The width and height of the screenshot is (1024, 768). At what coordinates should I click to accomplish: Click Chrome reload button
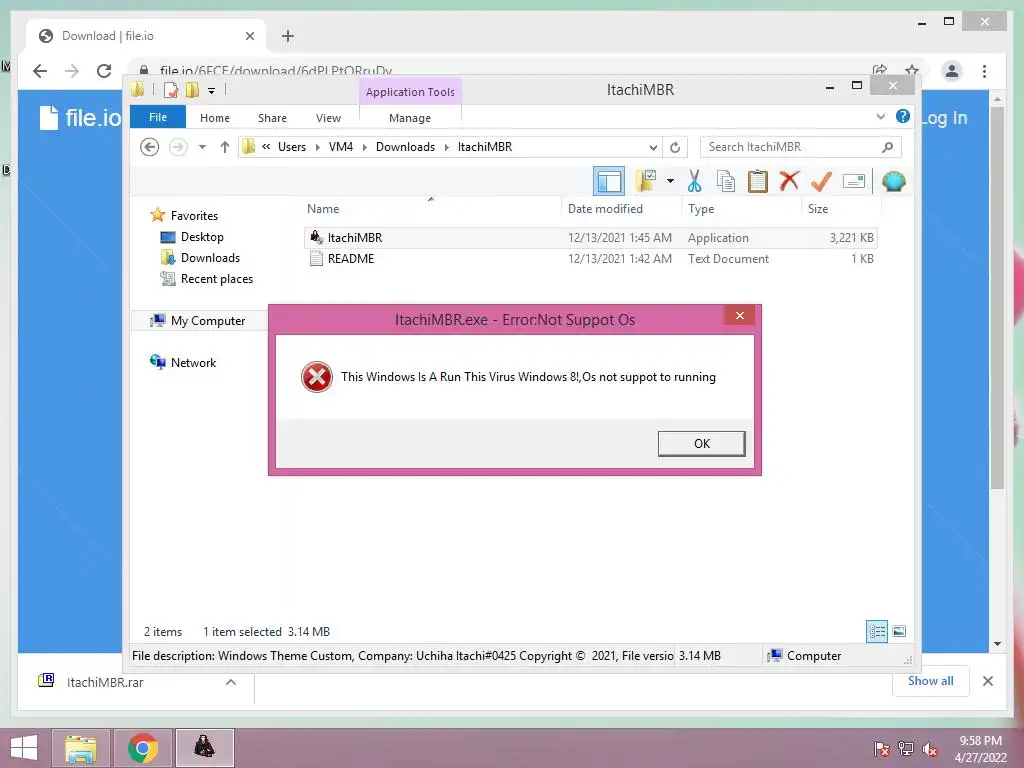pos(104,71)
